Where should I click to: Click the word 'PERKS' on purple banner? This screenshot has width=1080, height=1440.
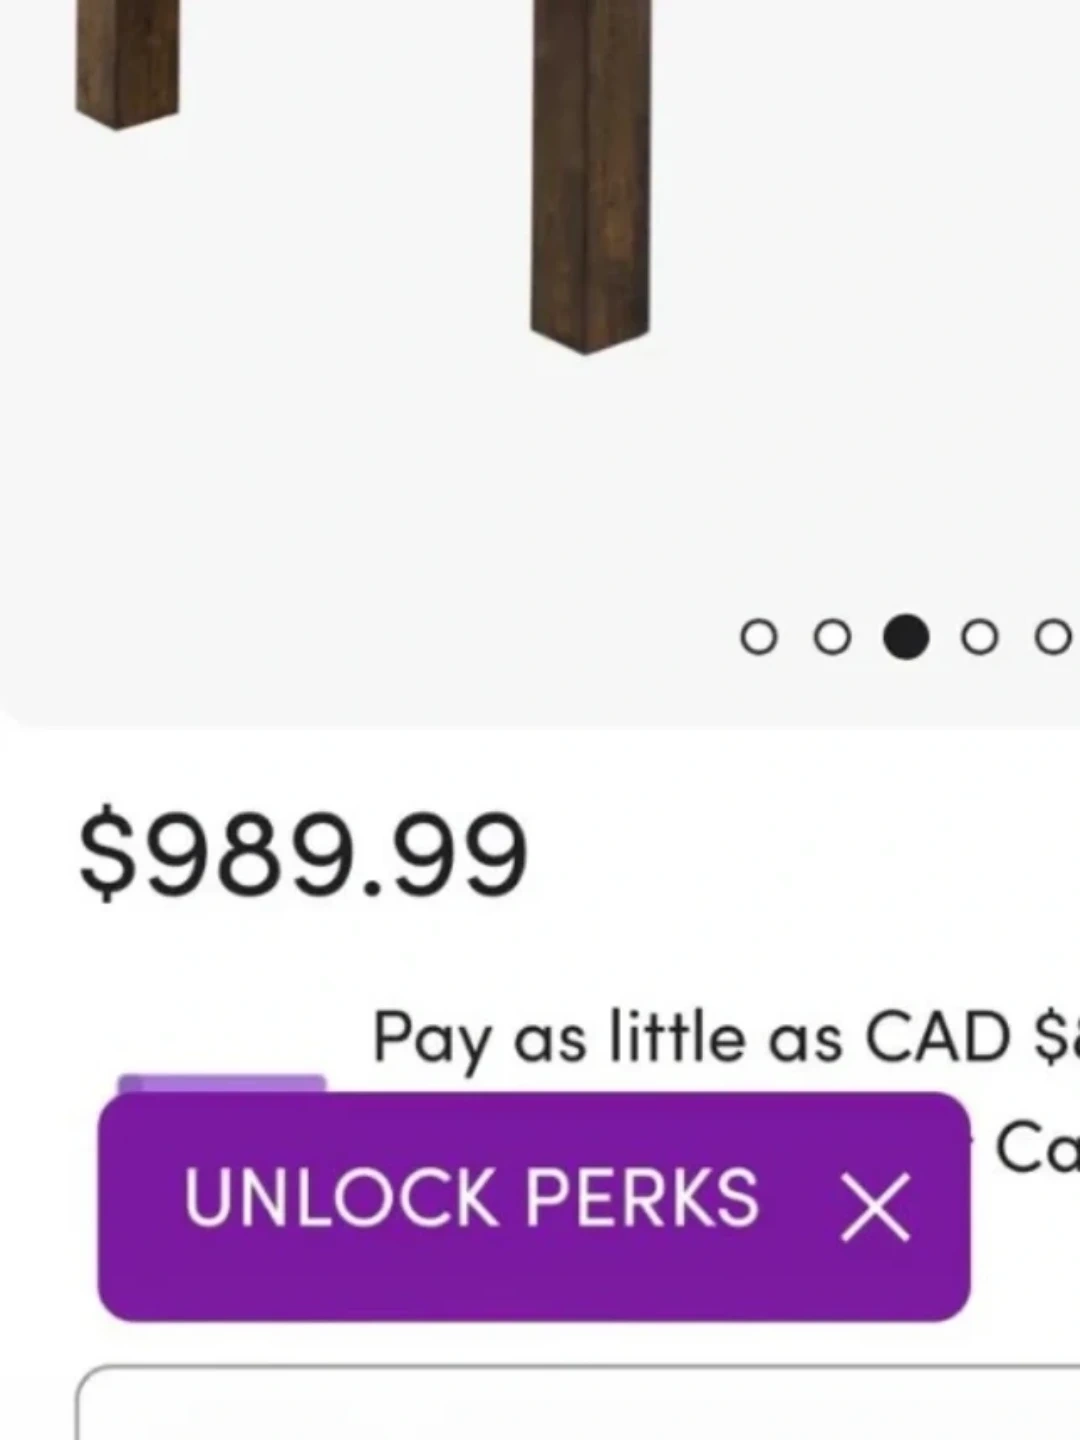642,1197
